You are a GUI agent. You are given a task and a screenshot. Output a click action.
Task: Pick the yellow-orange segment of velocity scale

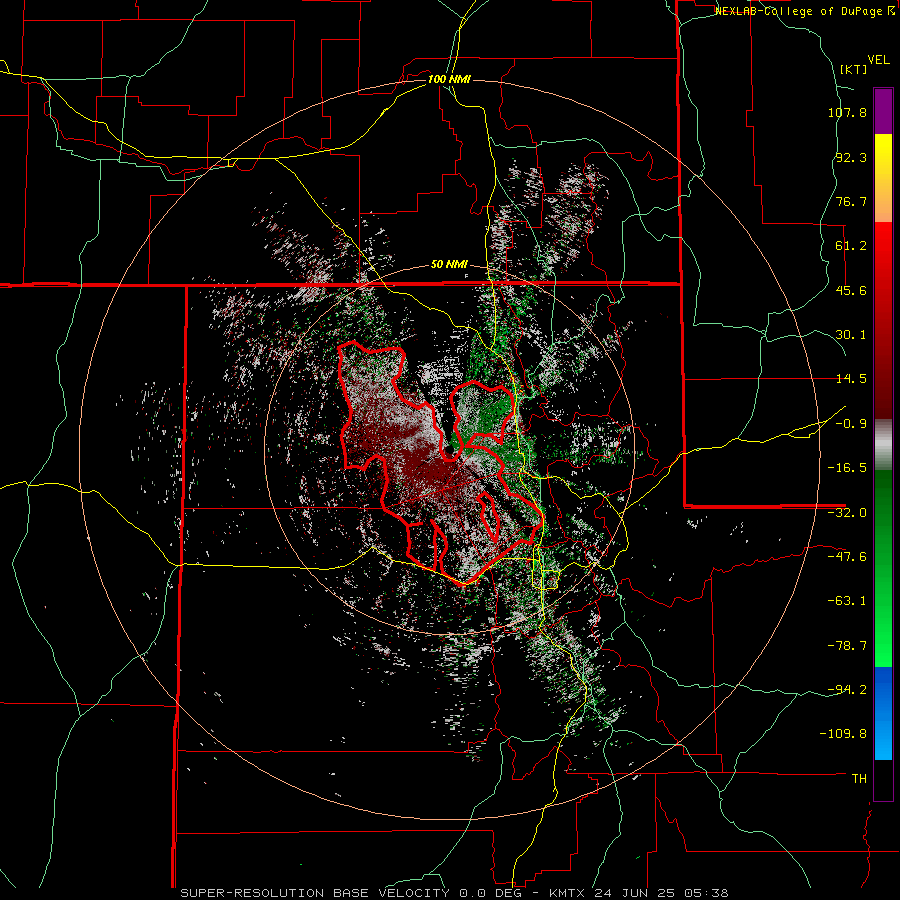[x=883, y=178]
